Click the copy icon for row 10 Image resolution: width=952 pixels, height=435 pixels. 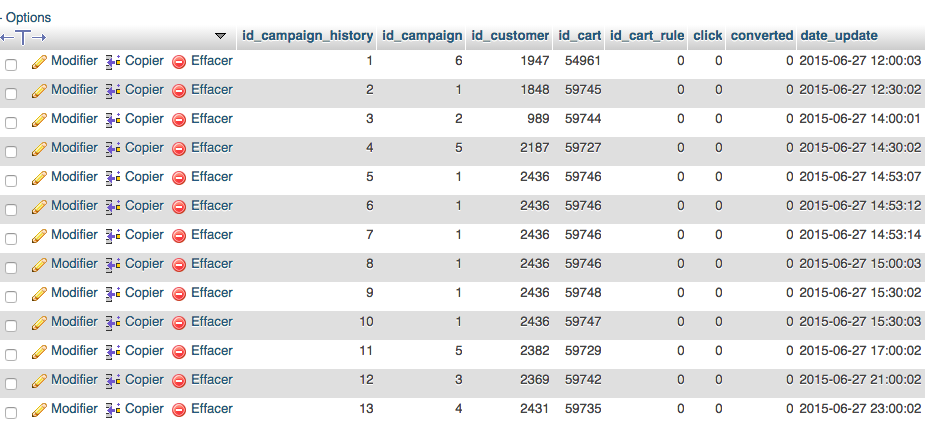(113, 323)
